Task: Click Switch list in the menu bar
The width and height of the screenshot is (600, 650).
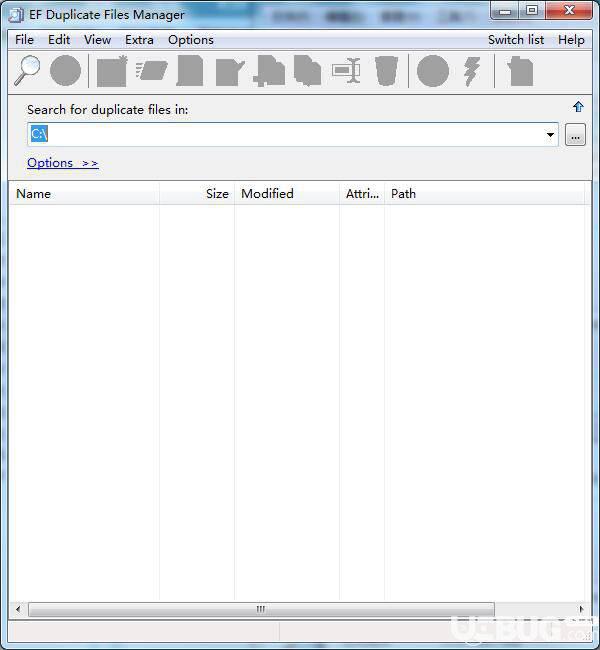Action: pyautogui.click(x=516, y=40)
